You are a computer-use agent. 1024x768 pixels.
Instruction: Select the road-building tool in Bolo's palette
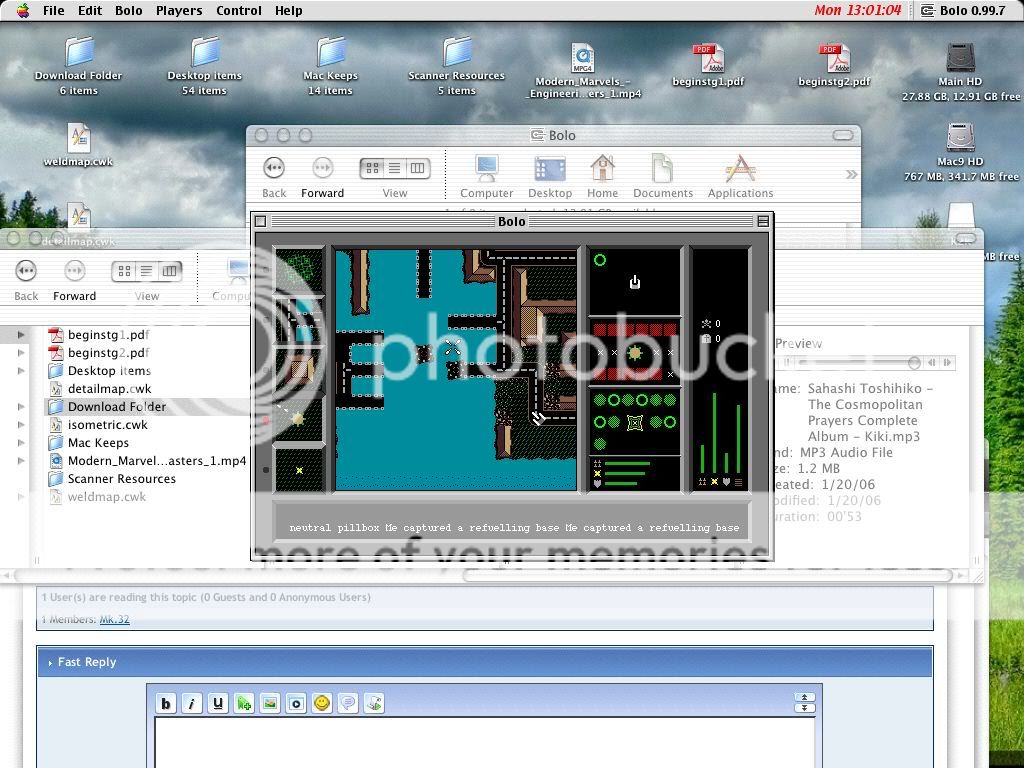(299, 320)
